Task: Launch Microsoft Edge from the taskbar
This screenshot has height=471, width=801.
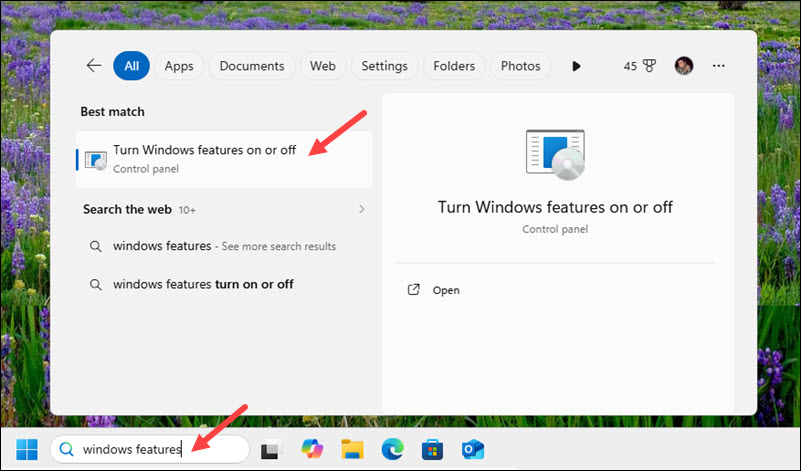Action: pyautogui.click(x=392, y=449)
